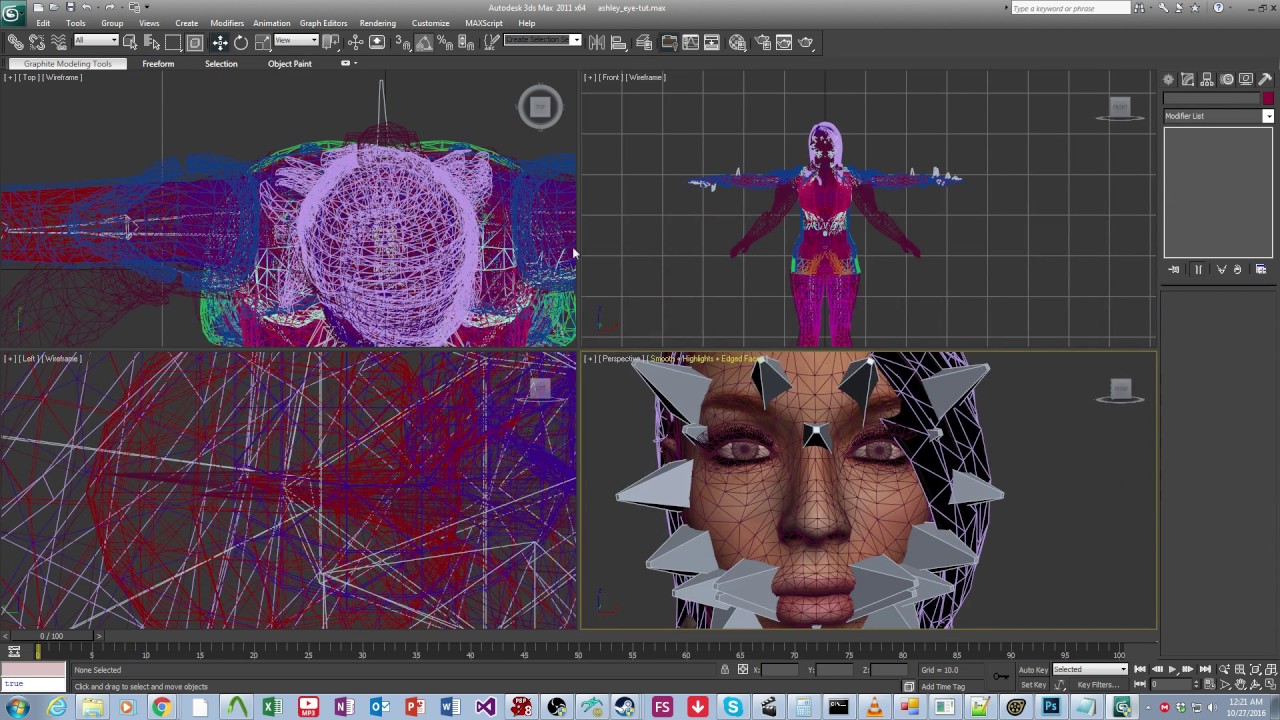This screenshot has width=1280, height=720.
Task: Toggle Show End Result in modifier stack
Action: click(x=1198, y=269)
